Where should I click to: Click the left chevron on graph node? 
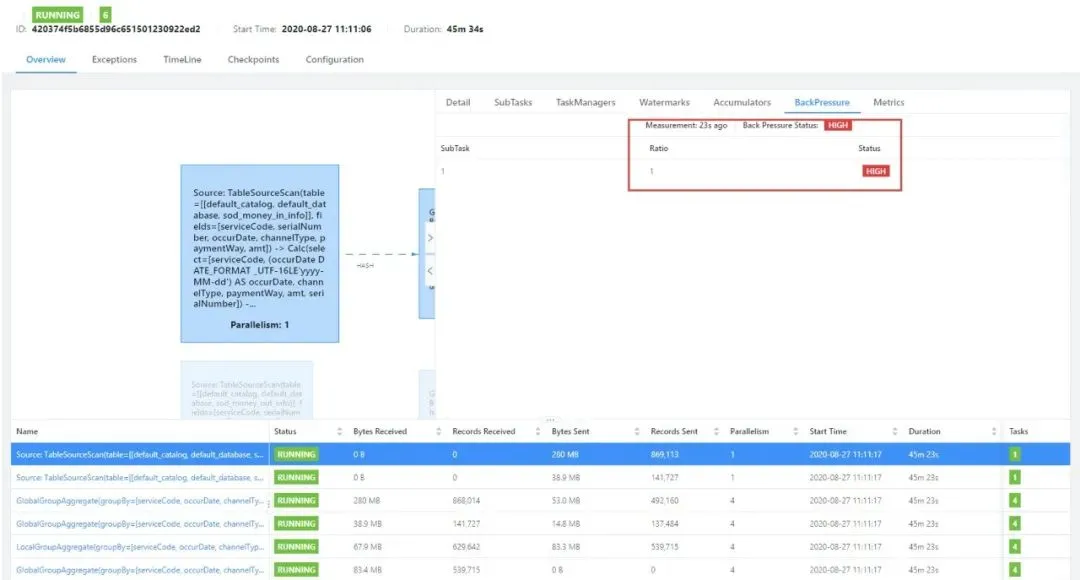pos(430,271)
